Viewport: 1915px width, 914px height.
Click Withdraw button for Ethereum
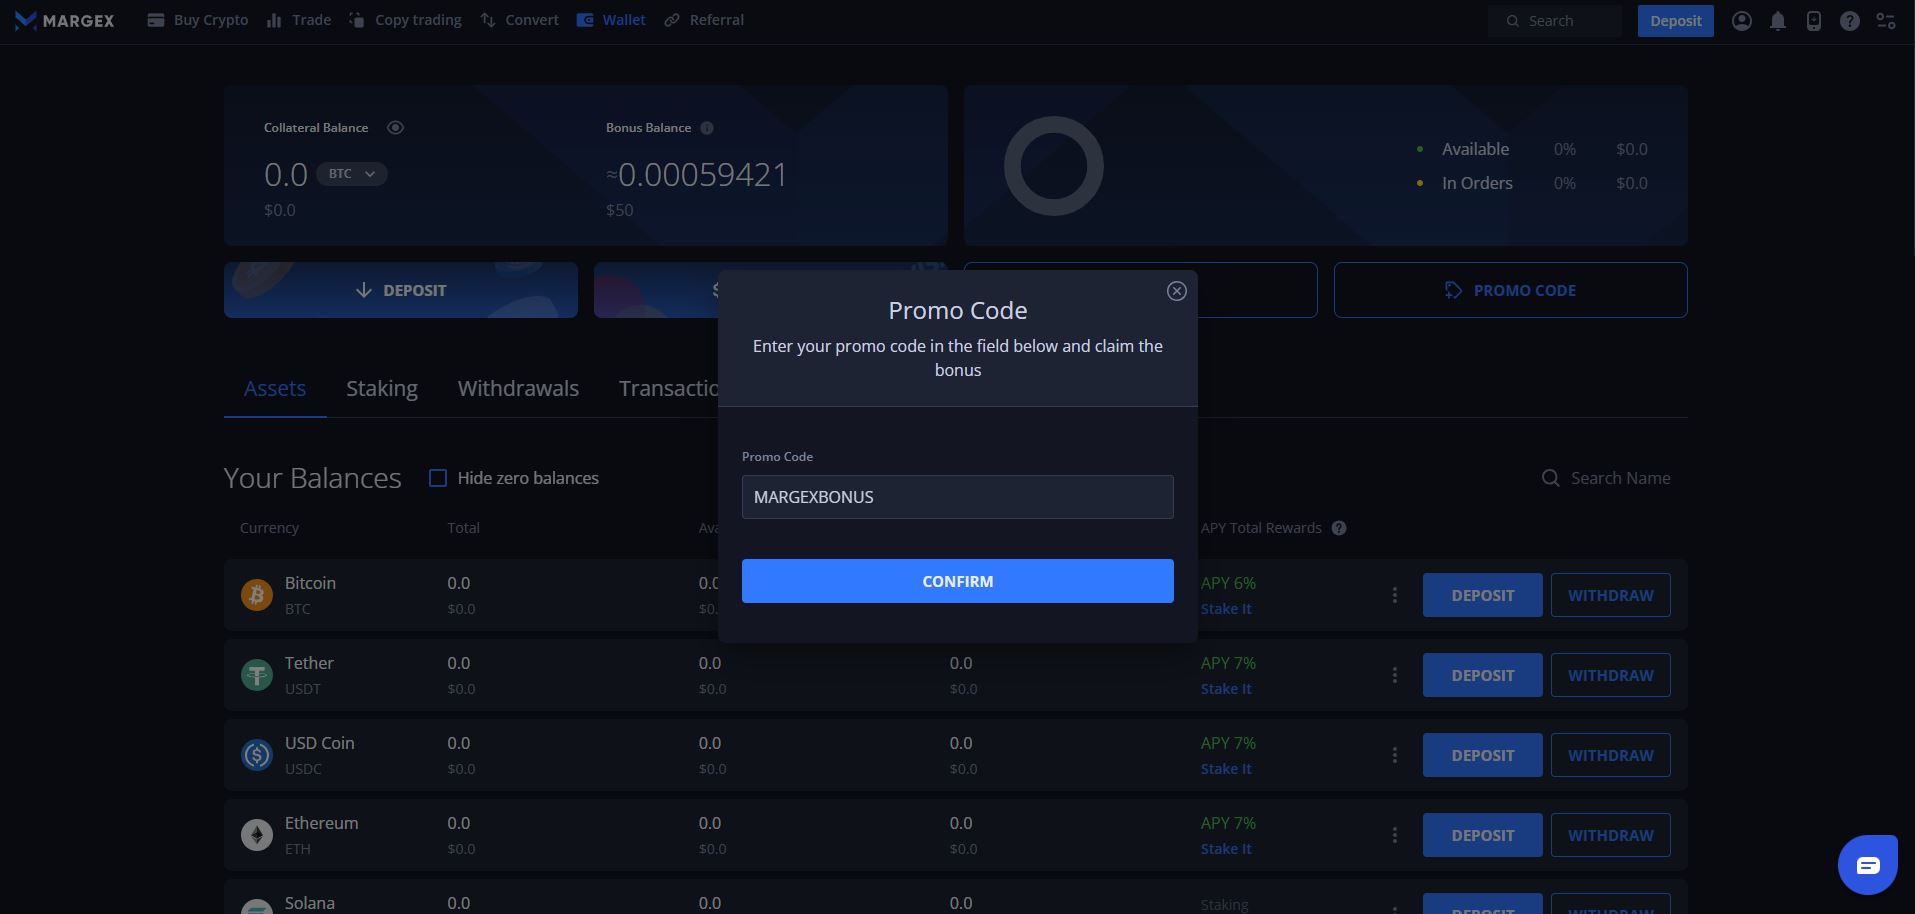click(x=1610, y=835)
